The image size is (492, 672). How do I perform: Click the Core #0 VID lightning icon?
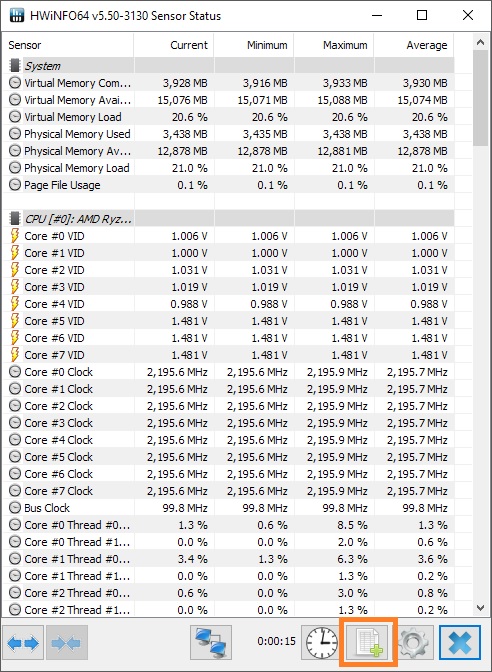15,236
